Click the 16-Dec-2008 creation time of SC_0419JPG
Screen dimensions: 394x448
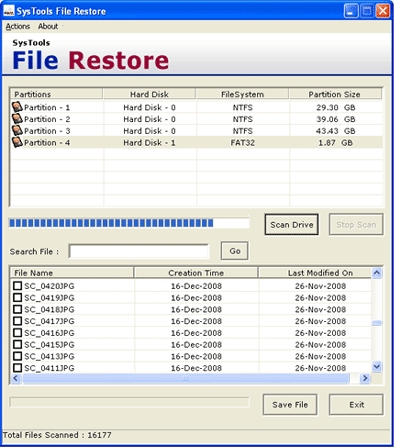pyautogui.click(x=196, y=298)
